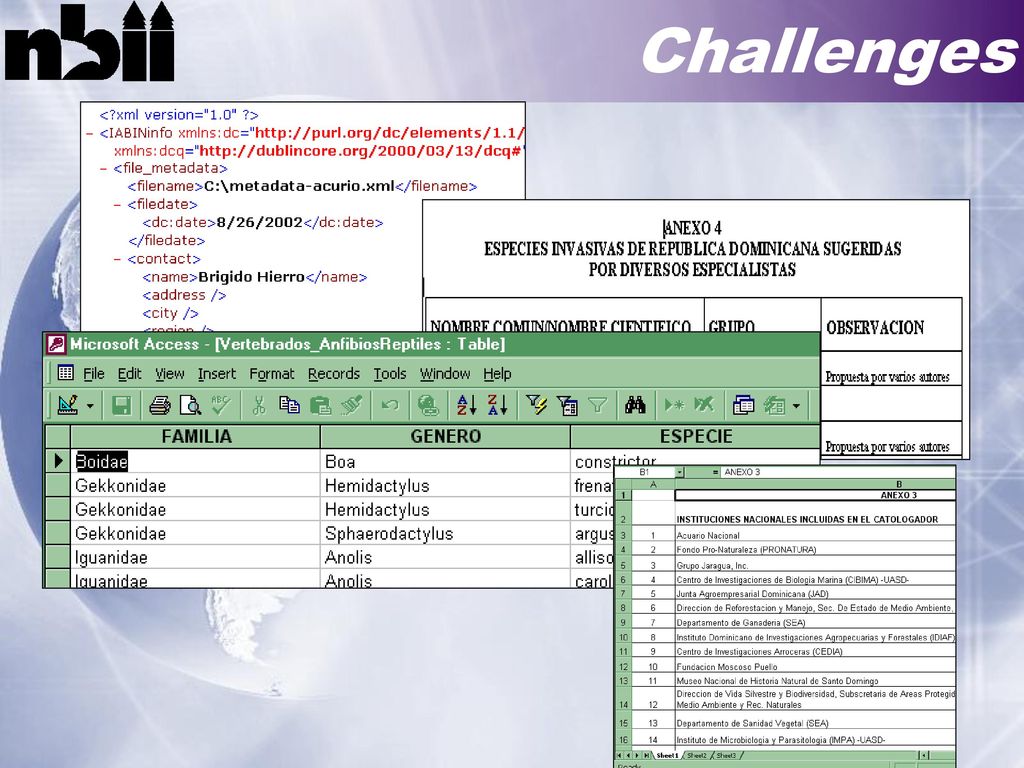This screenshot has height=768, width=1024.
Task: Click the Sphaerodactylus cell
Action: click(445, 534)
